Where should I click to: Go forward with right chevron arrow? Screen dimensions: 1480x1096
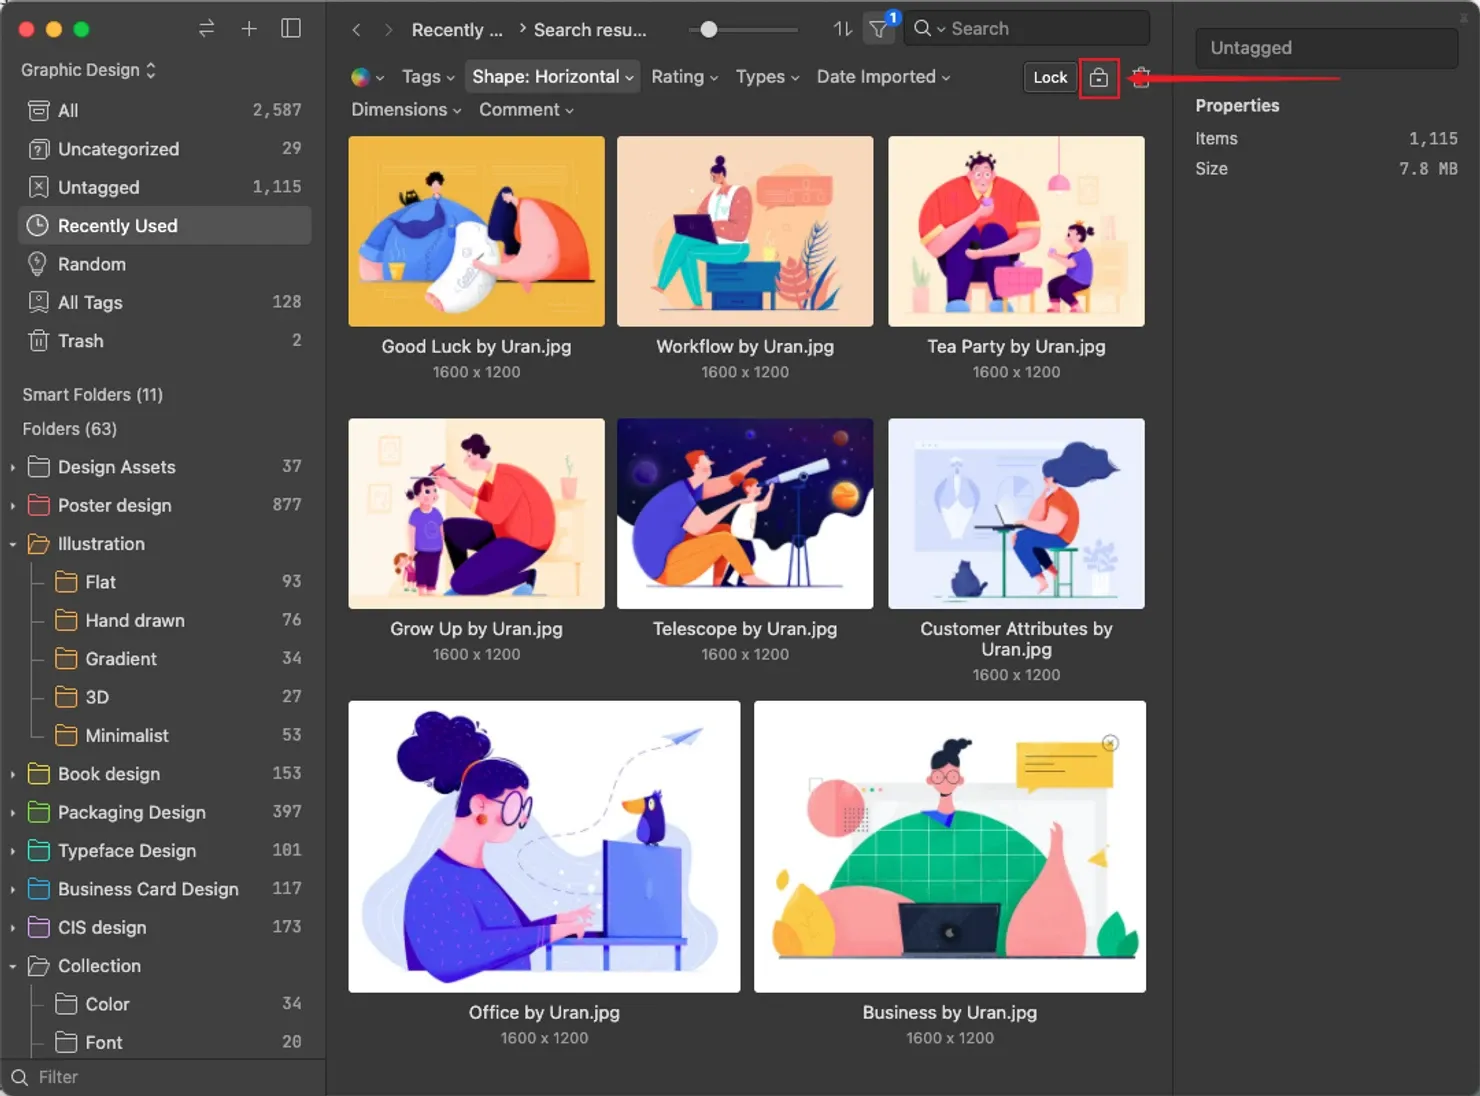click(389, 30)
